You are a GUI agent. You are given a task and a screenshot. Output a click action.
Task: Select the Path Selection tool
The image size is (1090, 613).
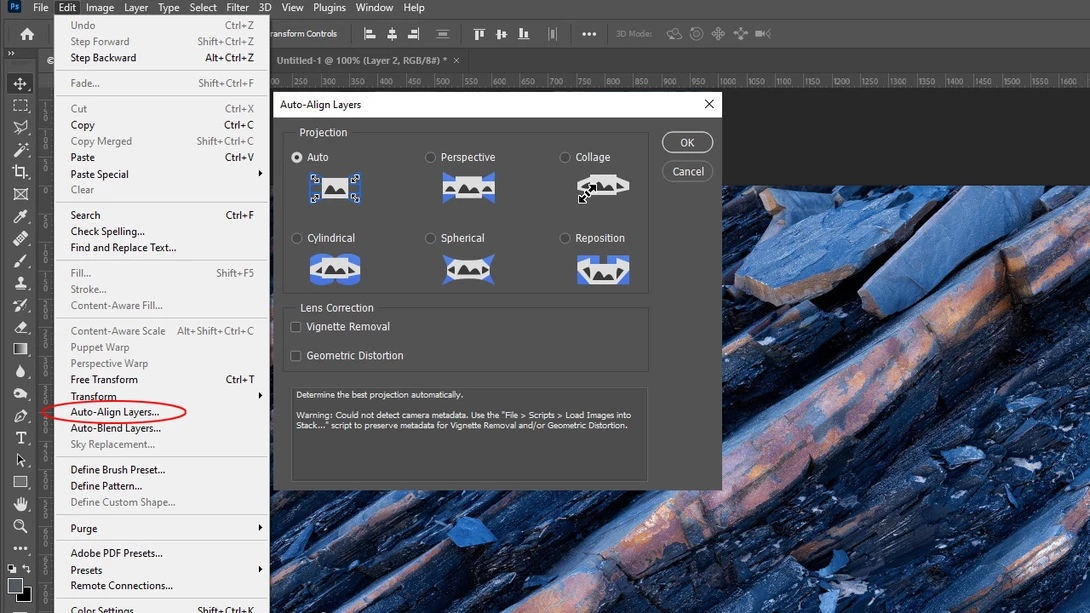click(x=20, y=460)
